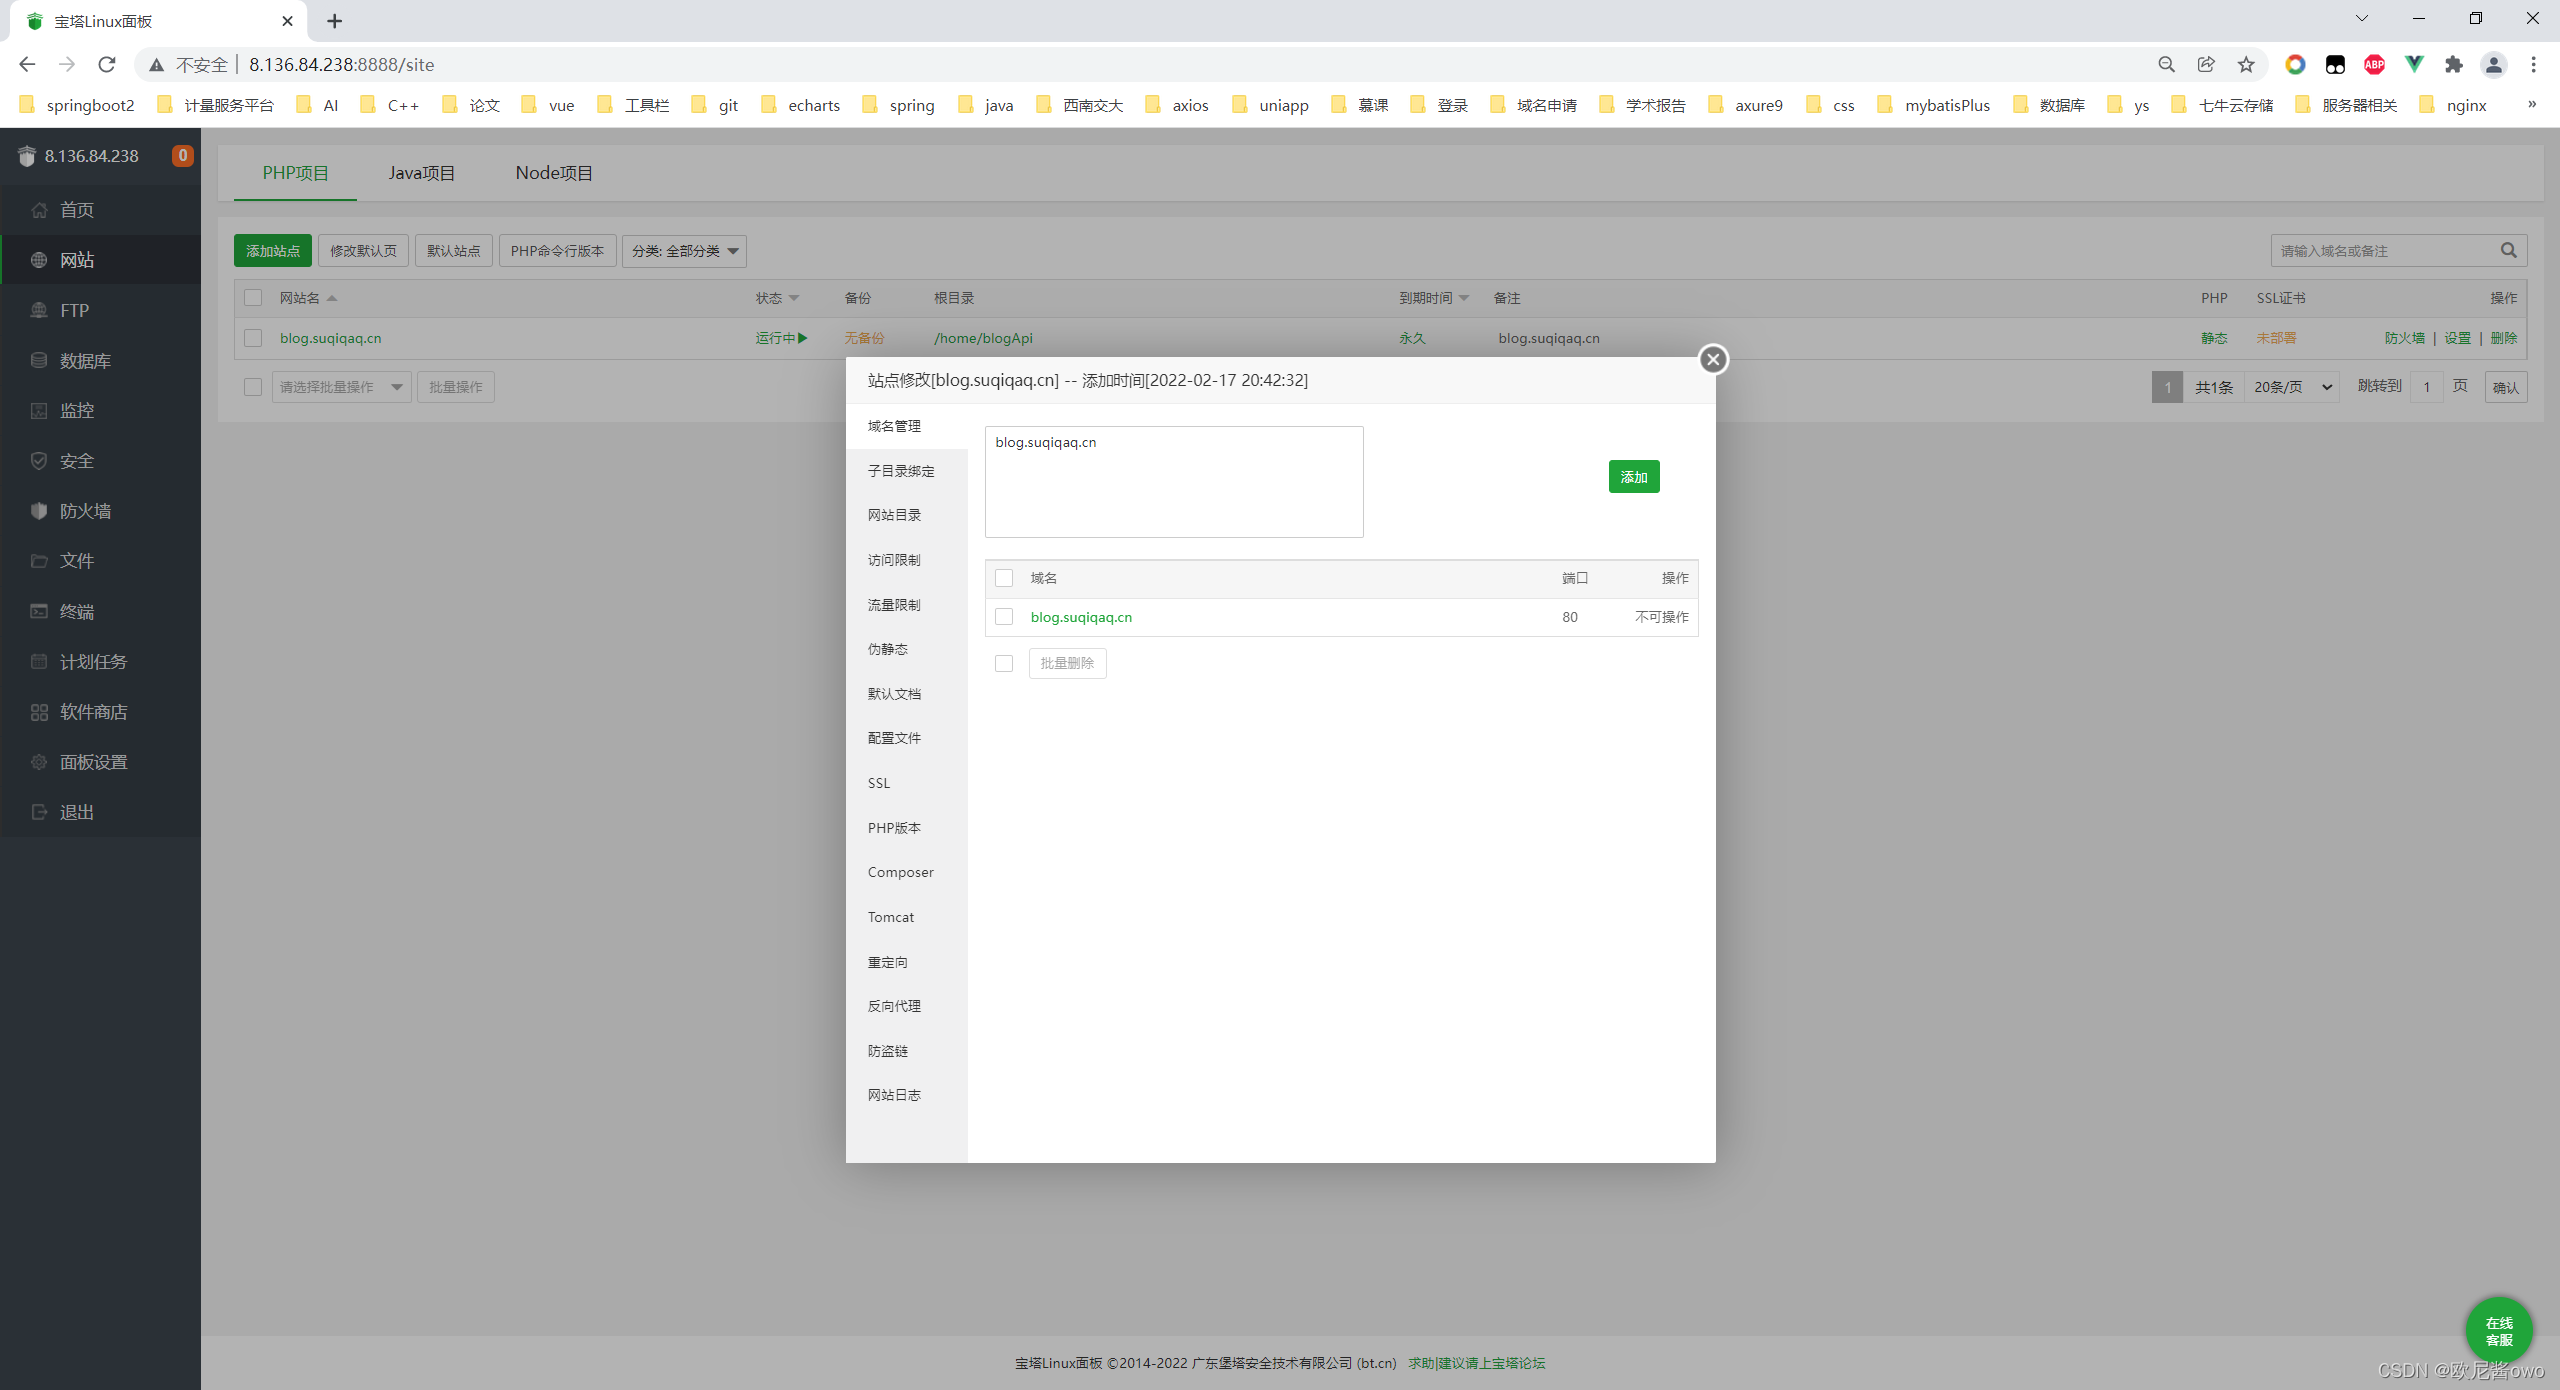The height and width of the screenshot is (1390, 2560).
Task: Switch to Java项目 tab
Action: coord(421,171)
